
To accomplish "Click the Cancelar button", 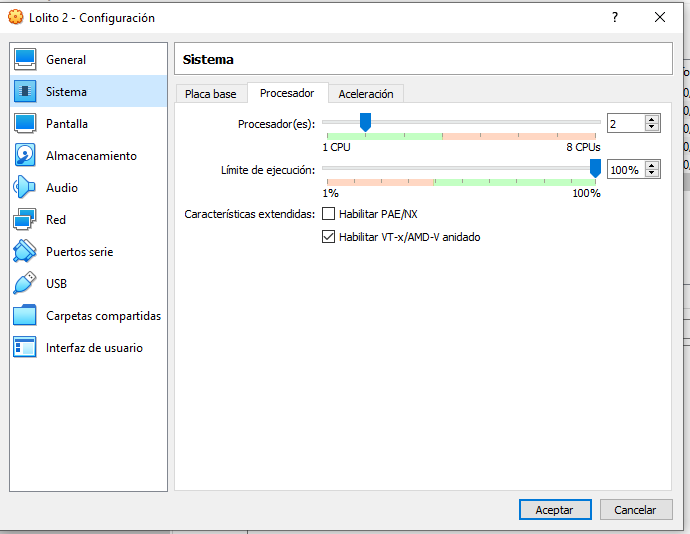I will pos(635,510).
